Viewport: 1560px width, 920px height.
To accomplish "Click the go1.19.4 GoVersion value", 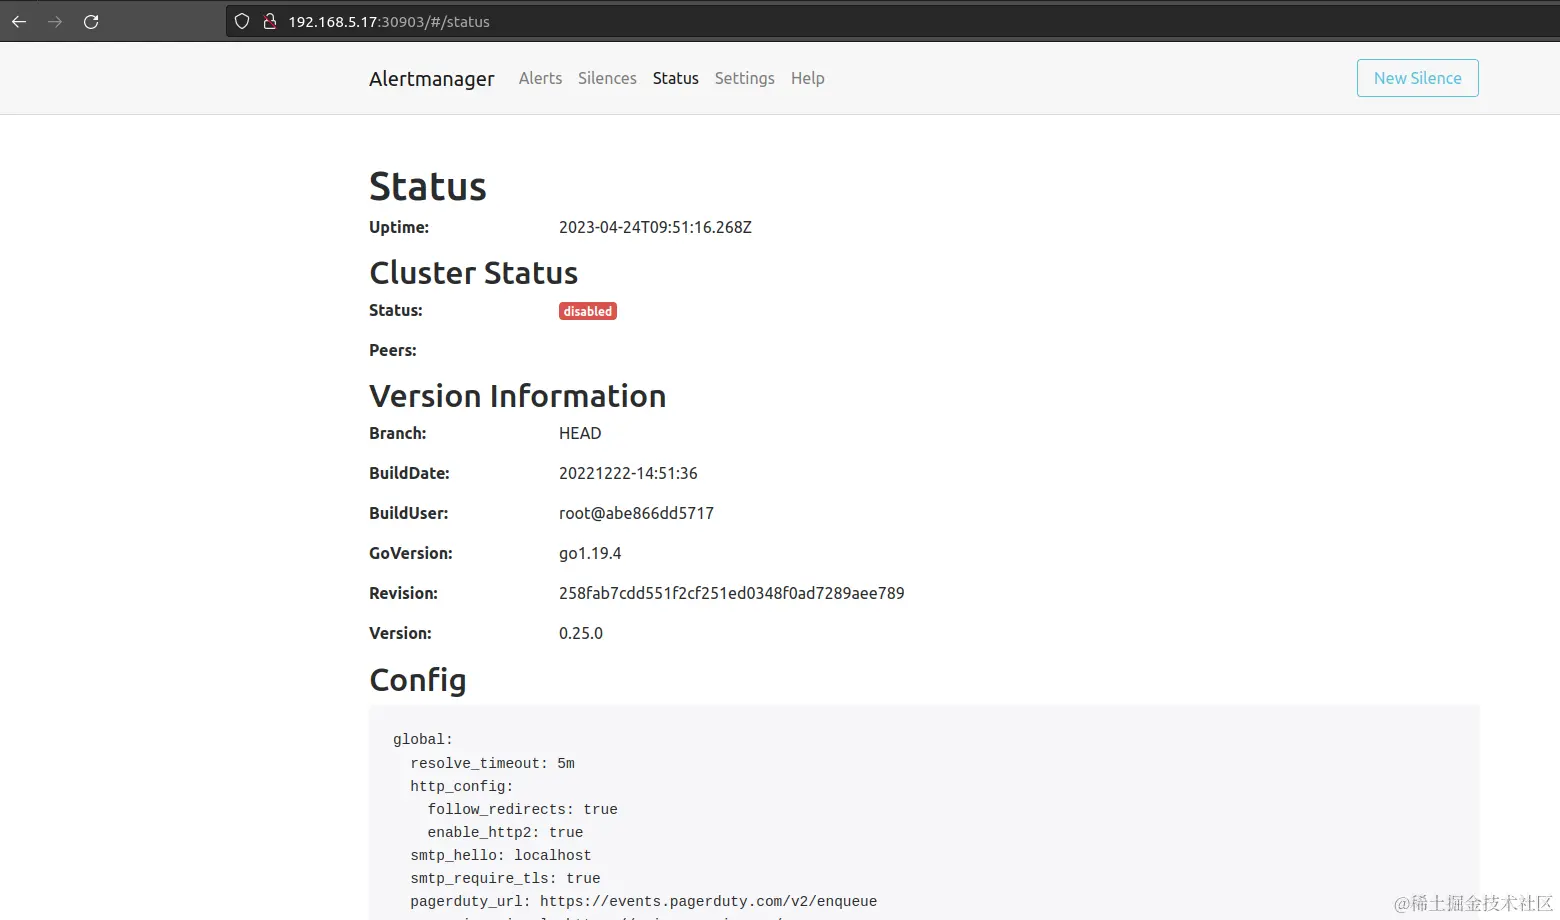I will pyautogui.click(x=589, y=553).
